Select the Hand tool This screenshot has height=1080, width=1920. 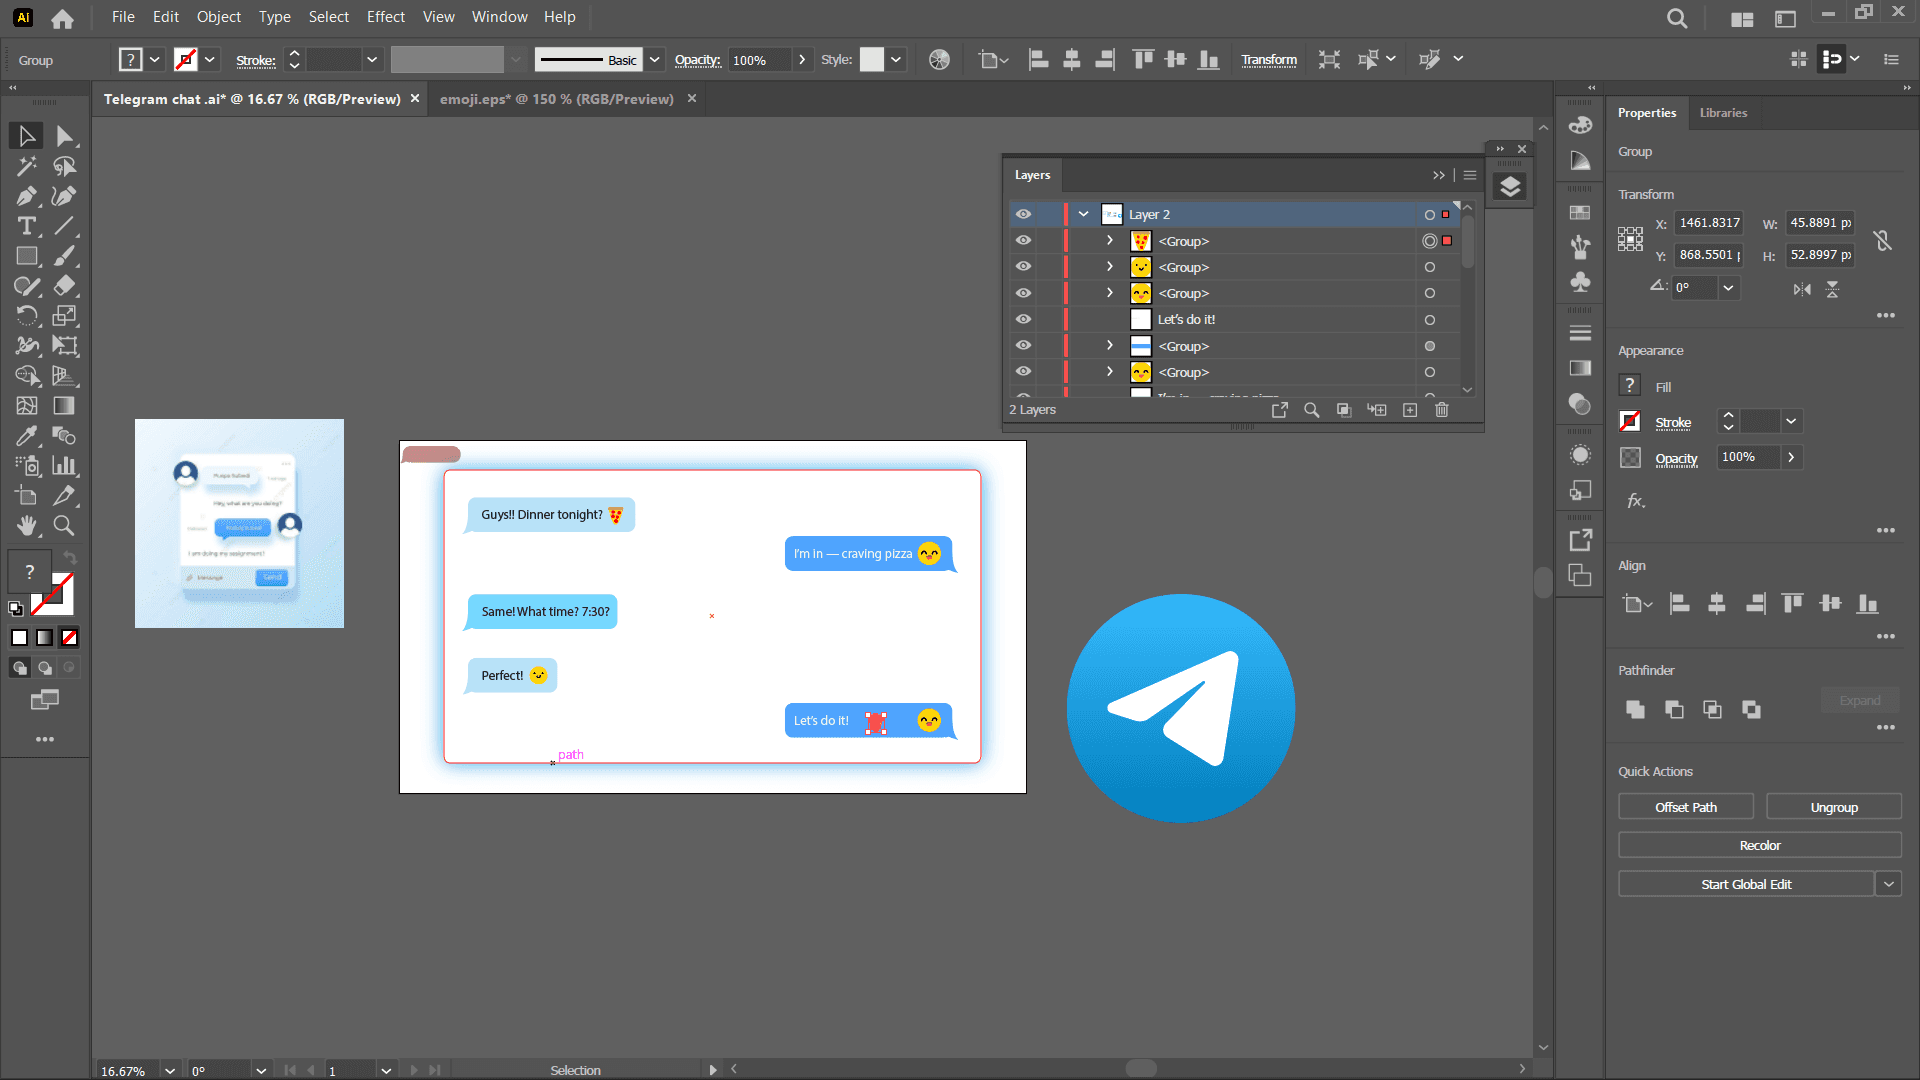[x=27, y=526]
